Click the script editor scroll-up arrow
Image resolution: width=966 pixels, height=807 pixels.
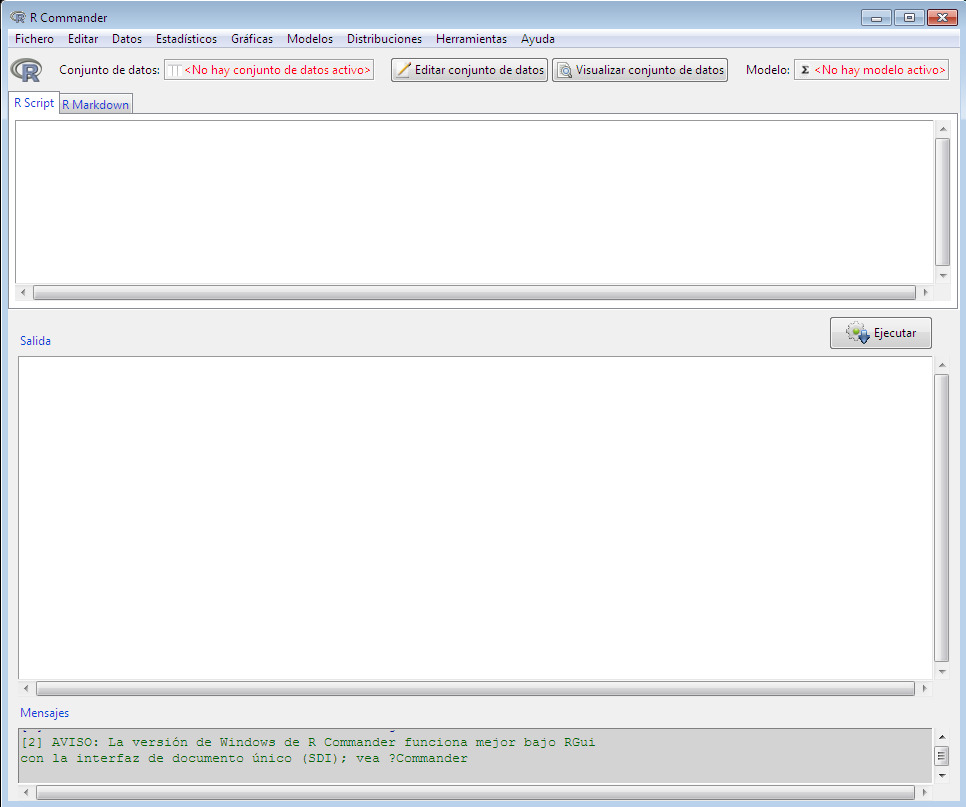point(943,129)
